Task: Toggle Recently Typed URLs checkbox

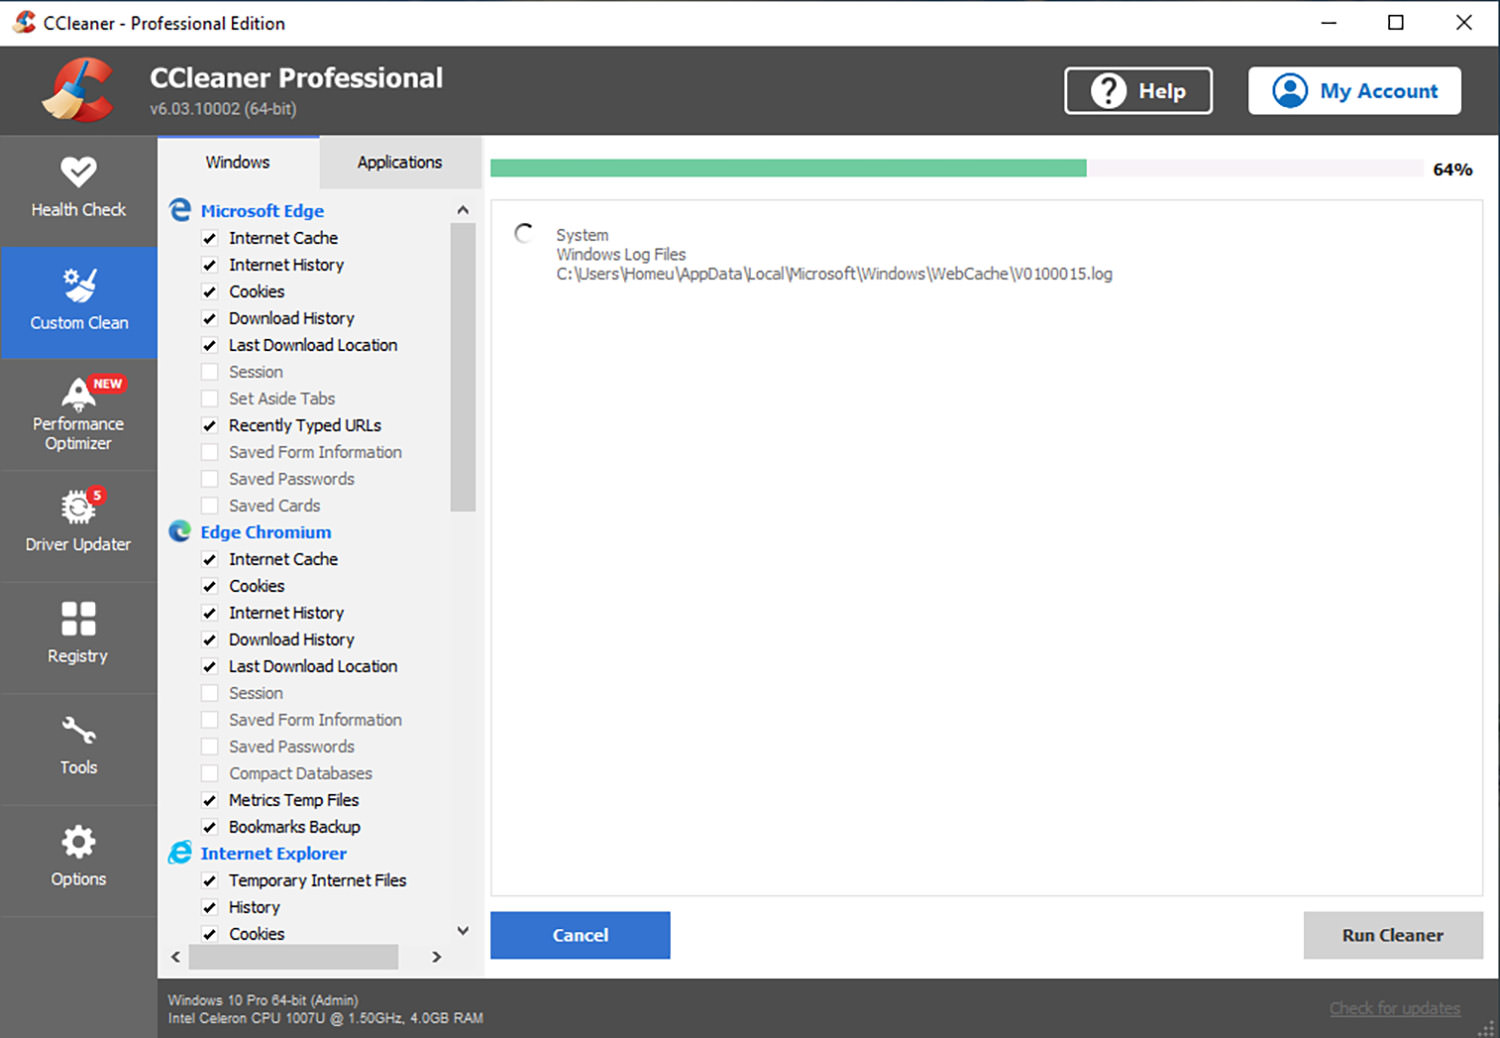Action: click(210, 425)
